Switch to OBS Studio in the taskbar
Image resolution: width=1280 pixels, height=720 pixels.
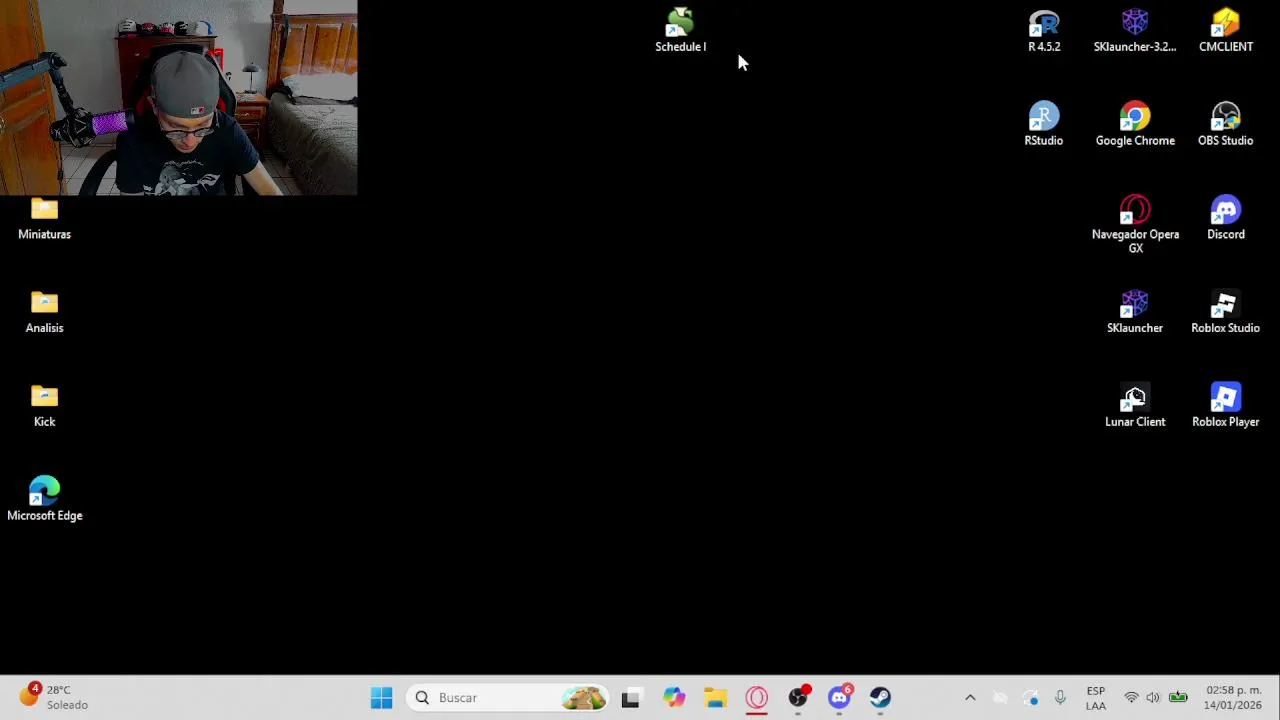tap(798, 698)
